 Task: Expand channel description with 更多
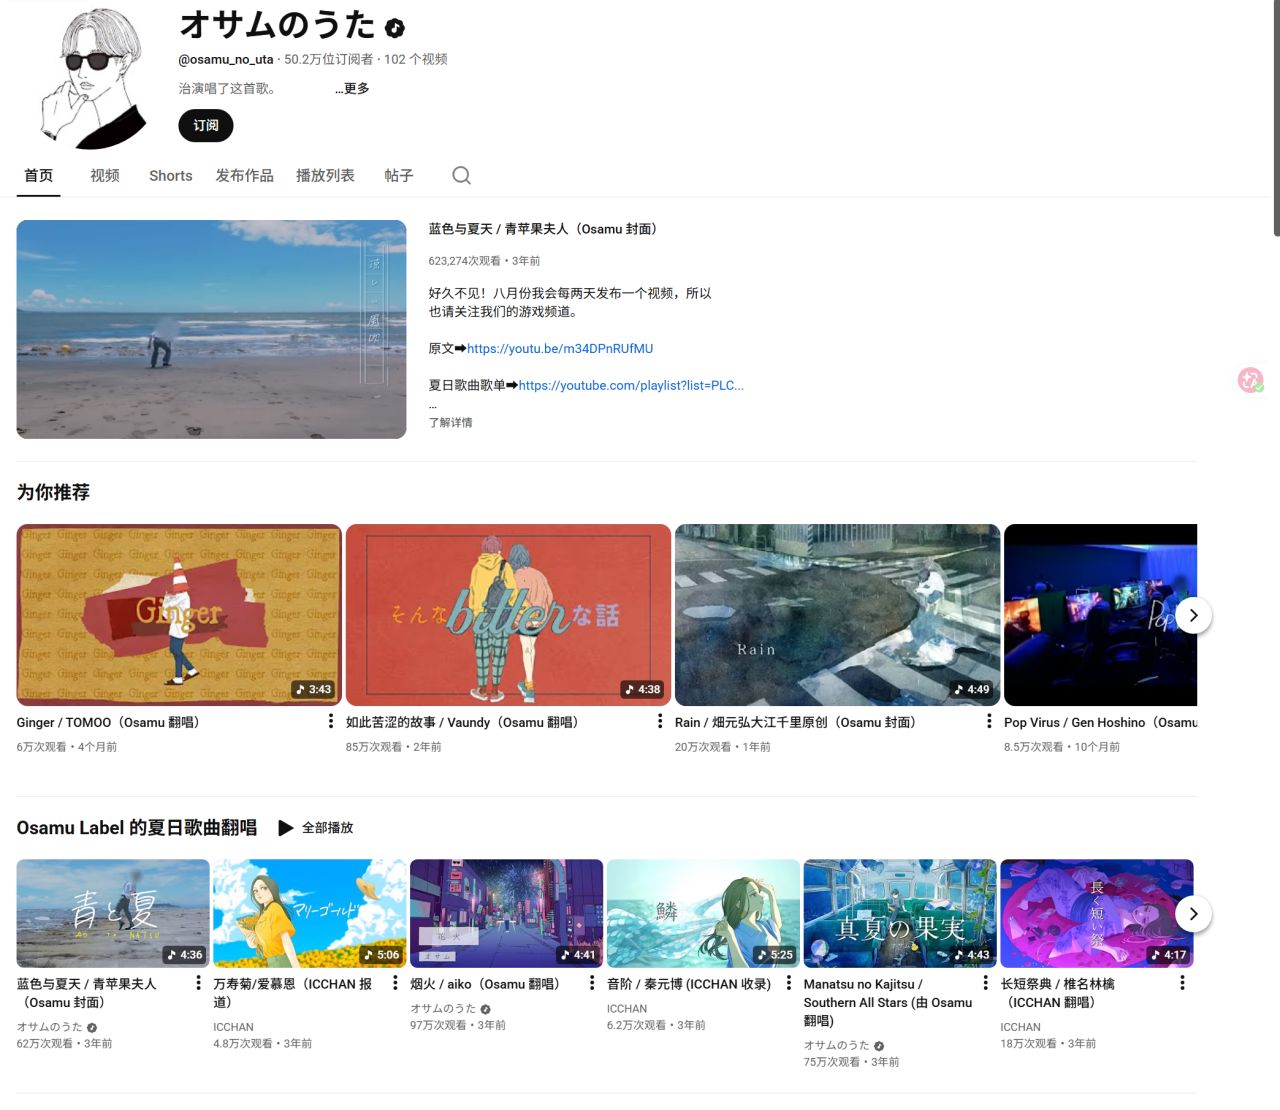pos(352,89)
